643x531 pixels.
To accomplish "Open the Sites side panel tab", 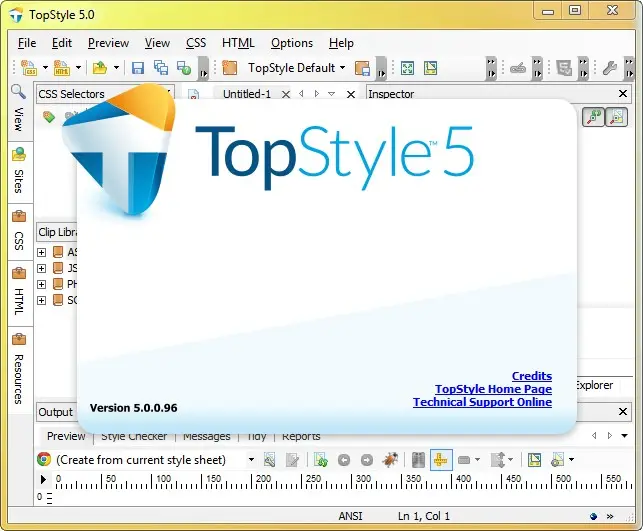I will (19, 171).
